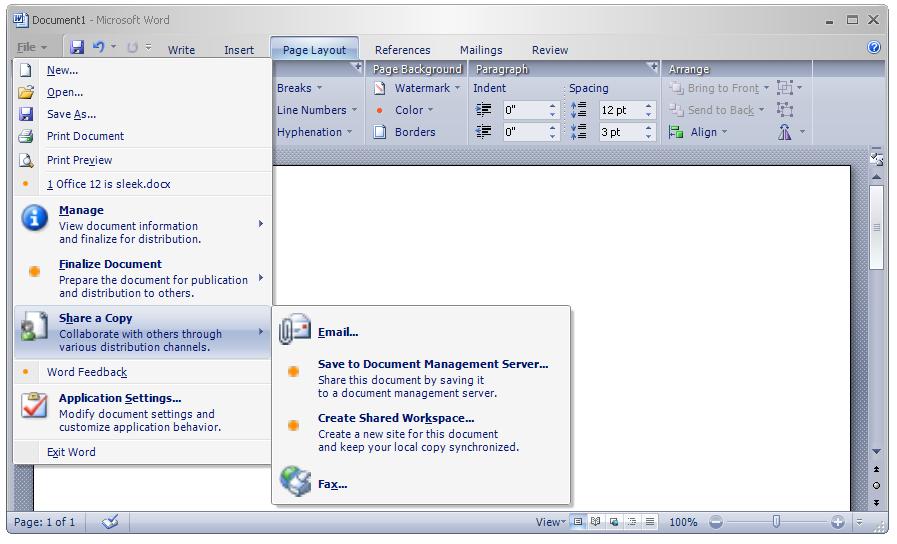Click the spelling check icon in status bar
Image resolution: width=897 pixels, height=544 pixels.
[110, 521]
